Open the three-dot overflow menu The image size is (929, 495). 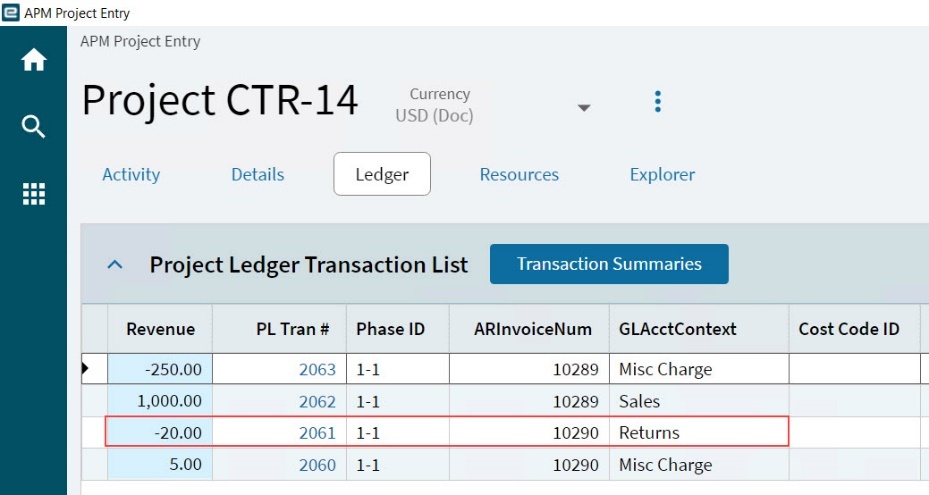(658, 102)
